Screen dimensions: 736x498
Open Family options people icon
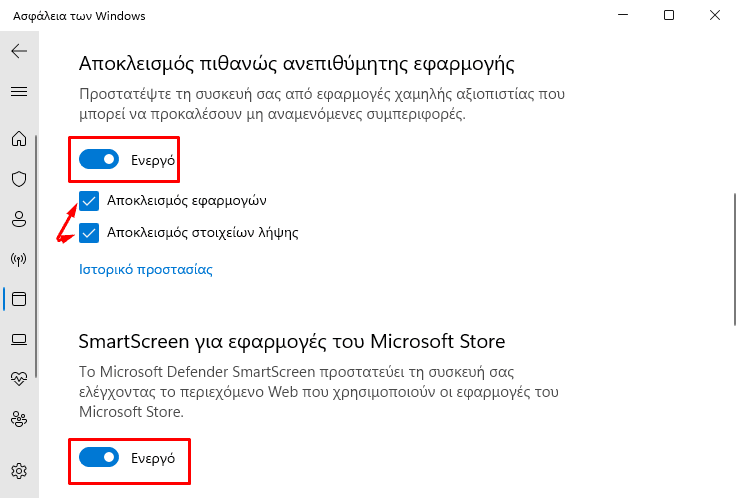coord(19,419)
